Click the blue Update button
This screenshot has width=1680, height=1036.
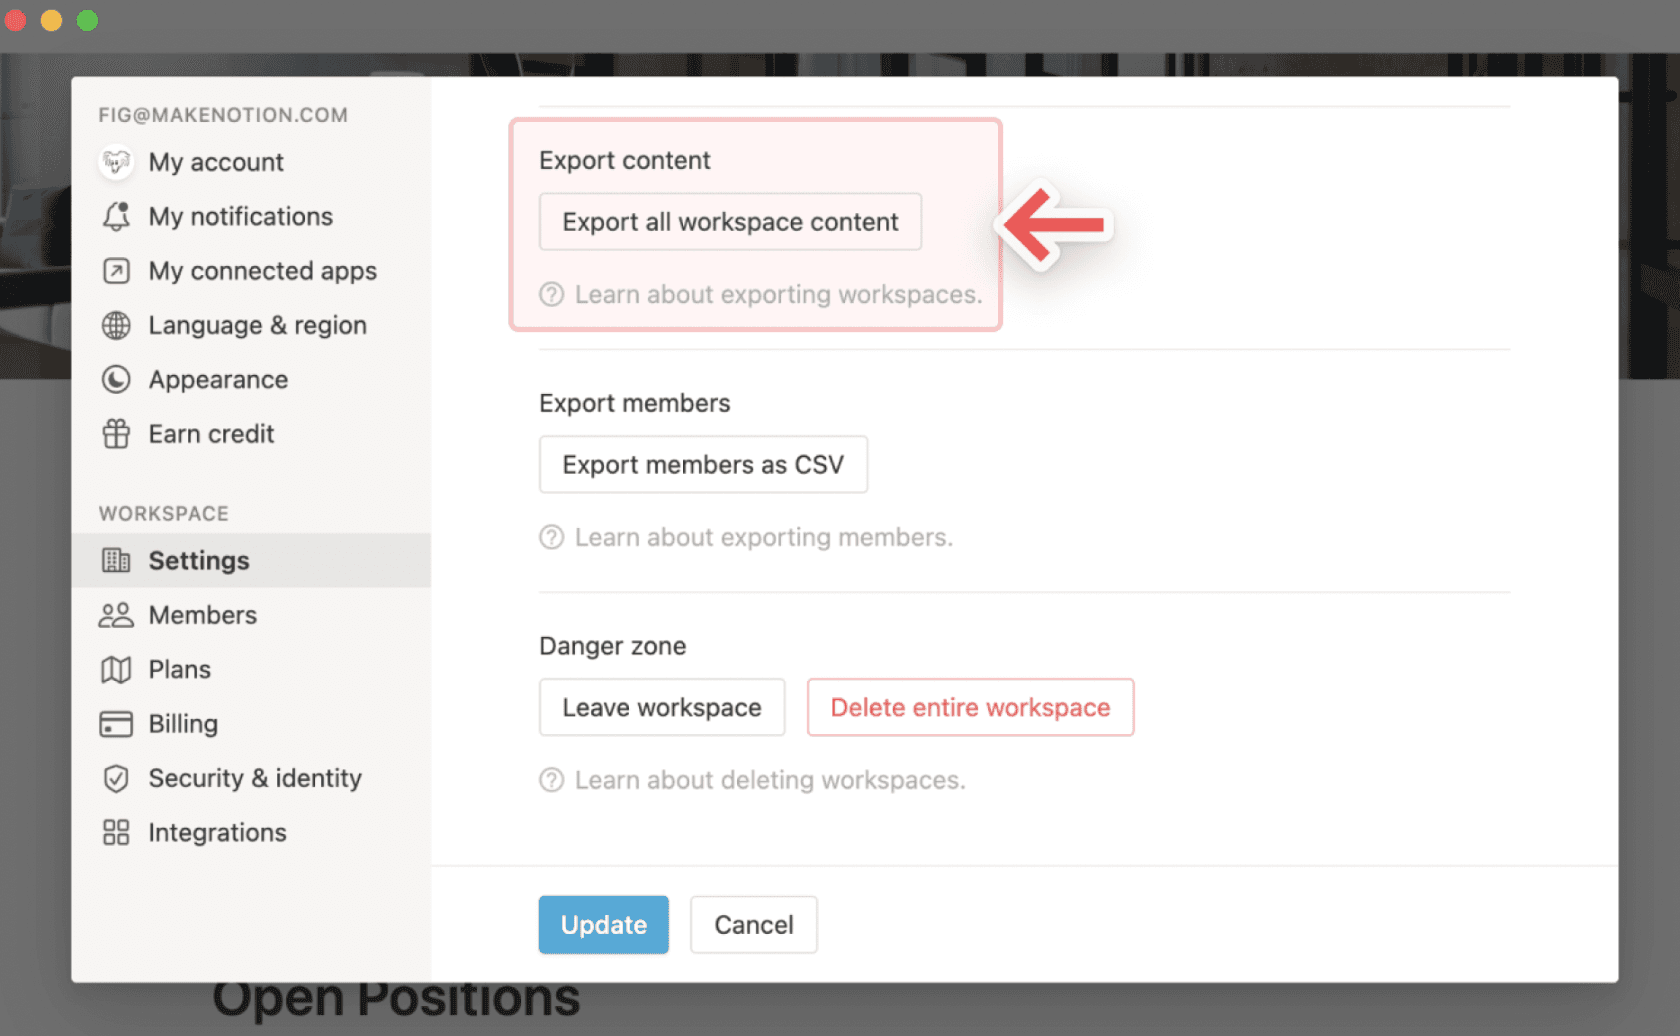603,925
